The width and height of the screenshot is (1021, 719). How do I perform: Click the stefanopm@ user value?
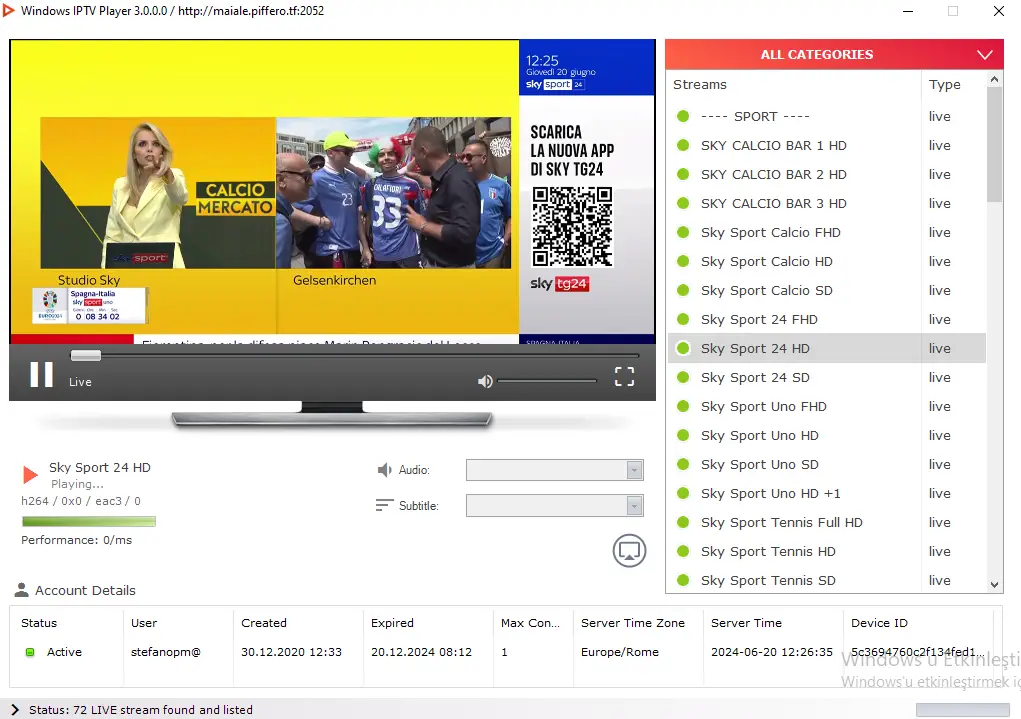coord(165,652)
